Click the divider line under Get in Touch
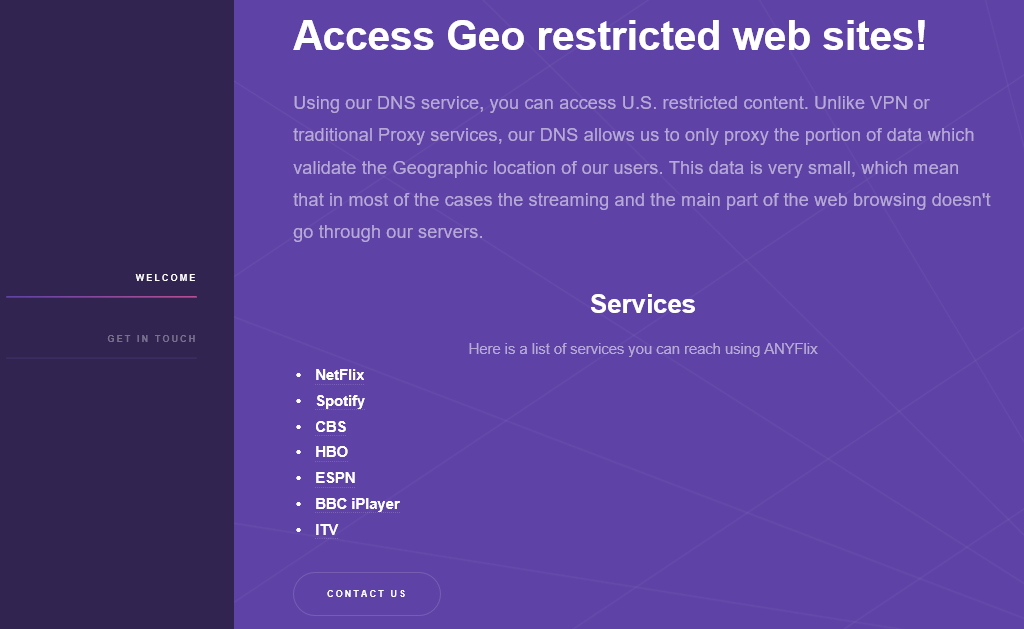Viewport: 1024px width, 629px height. 102,358
